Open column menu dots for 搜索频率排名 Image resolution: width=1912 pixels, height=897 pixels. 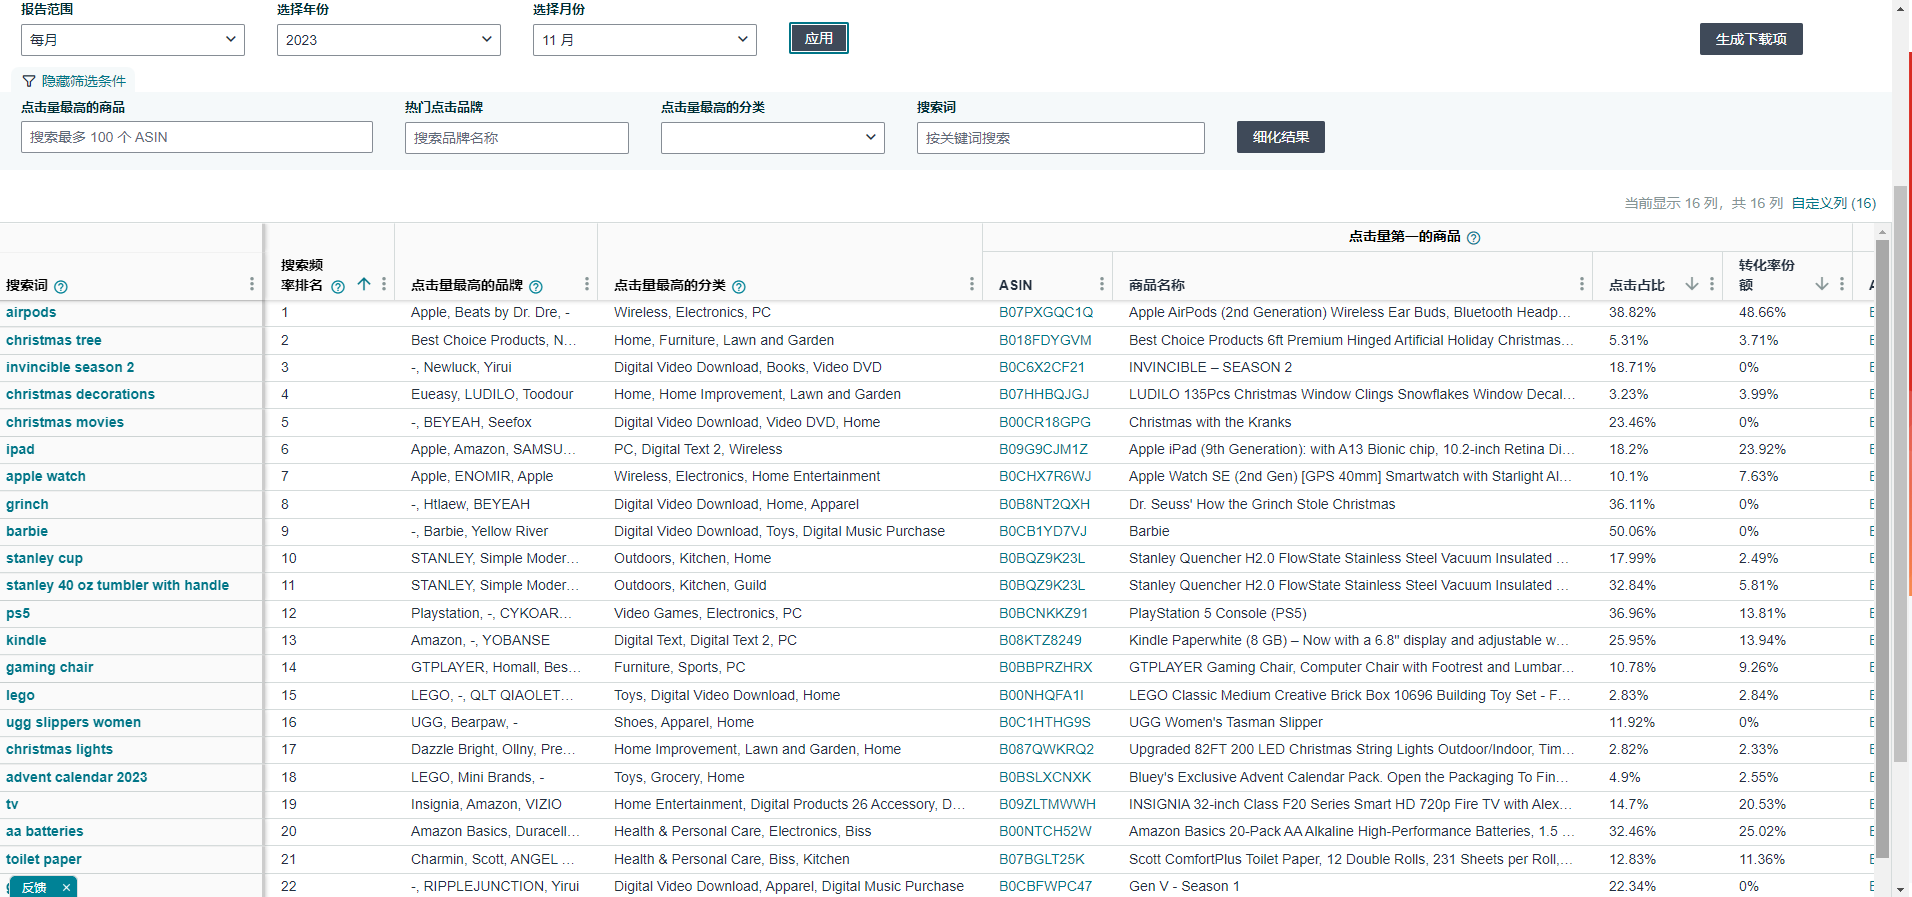click(x=384, y=285)
